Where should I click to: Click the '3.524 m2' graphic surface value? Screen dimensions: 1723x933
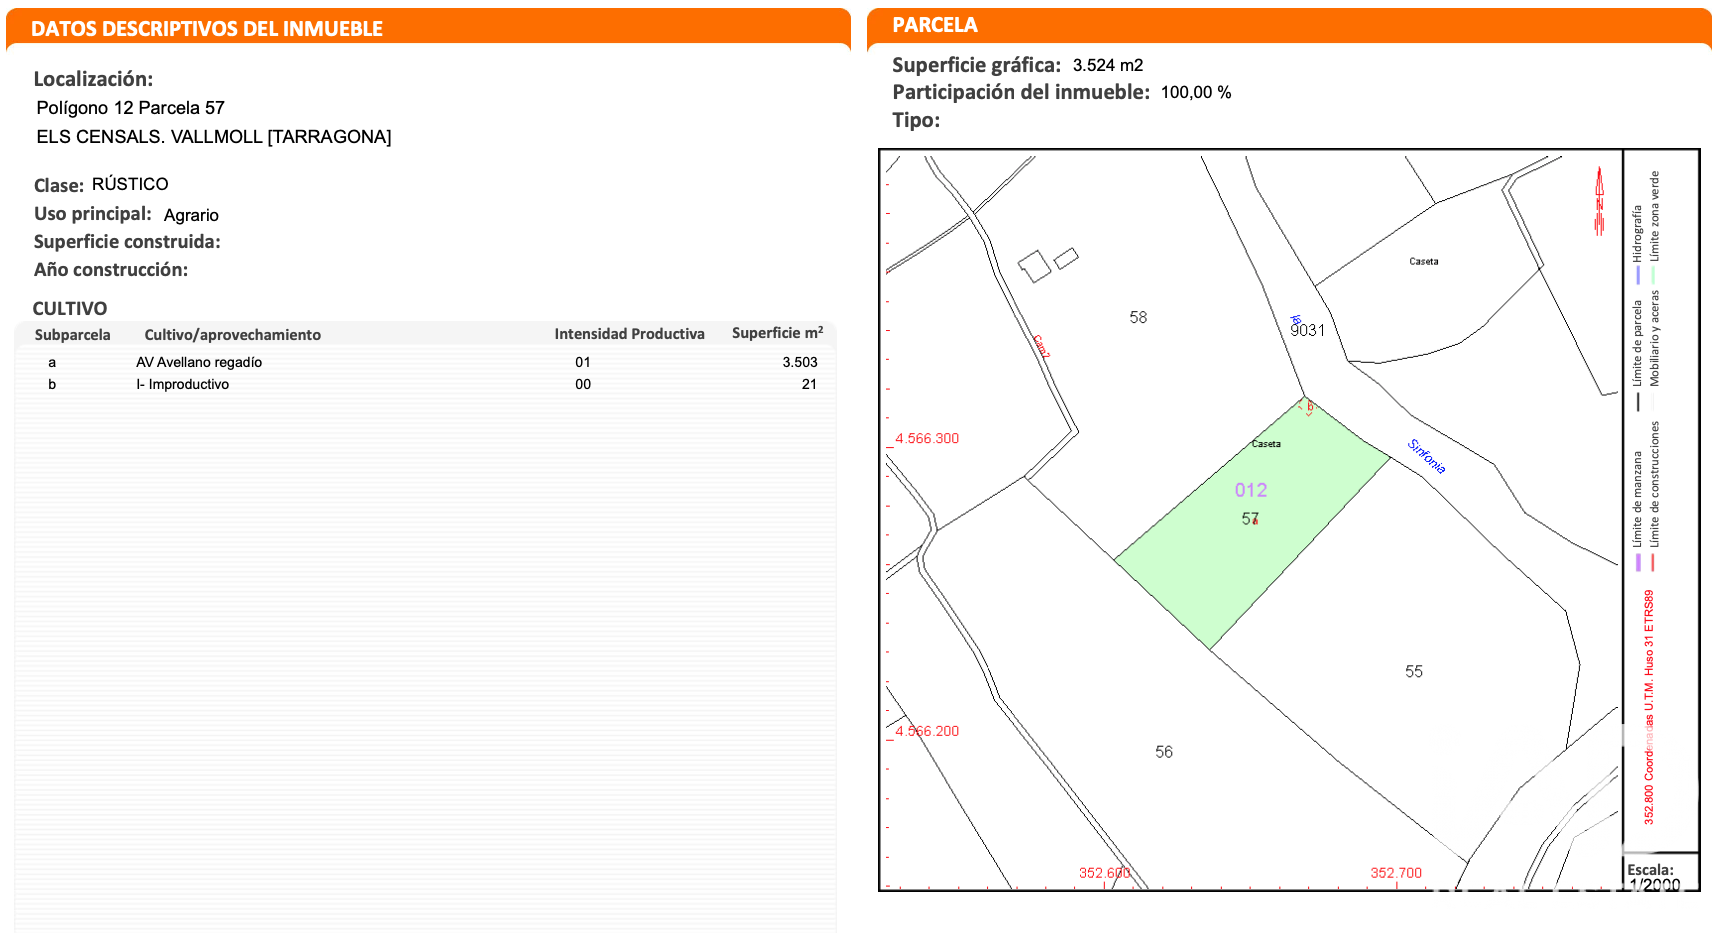point(1108,65)
